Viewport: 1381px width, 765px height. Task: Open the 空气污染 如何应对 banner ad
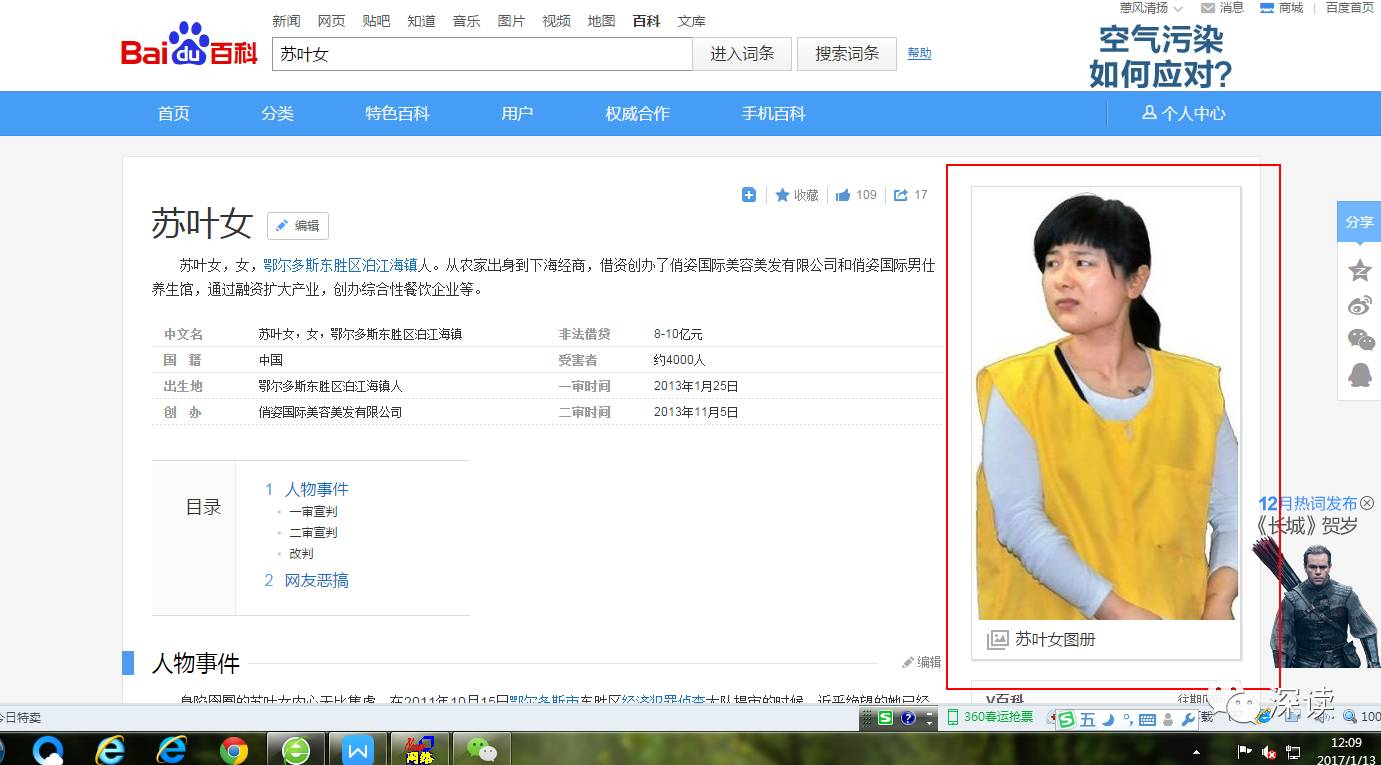(1160, 56)
